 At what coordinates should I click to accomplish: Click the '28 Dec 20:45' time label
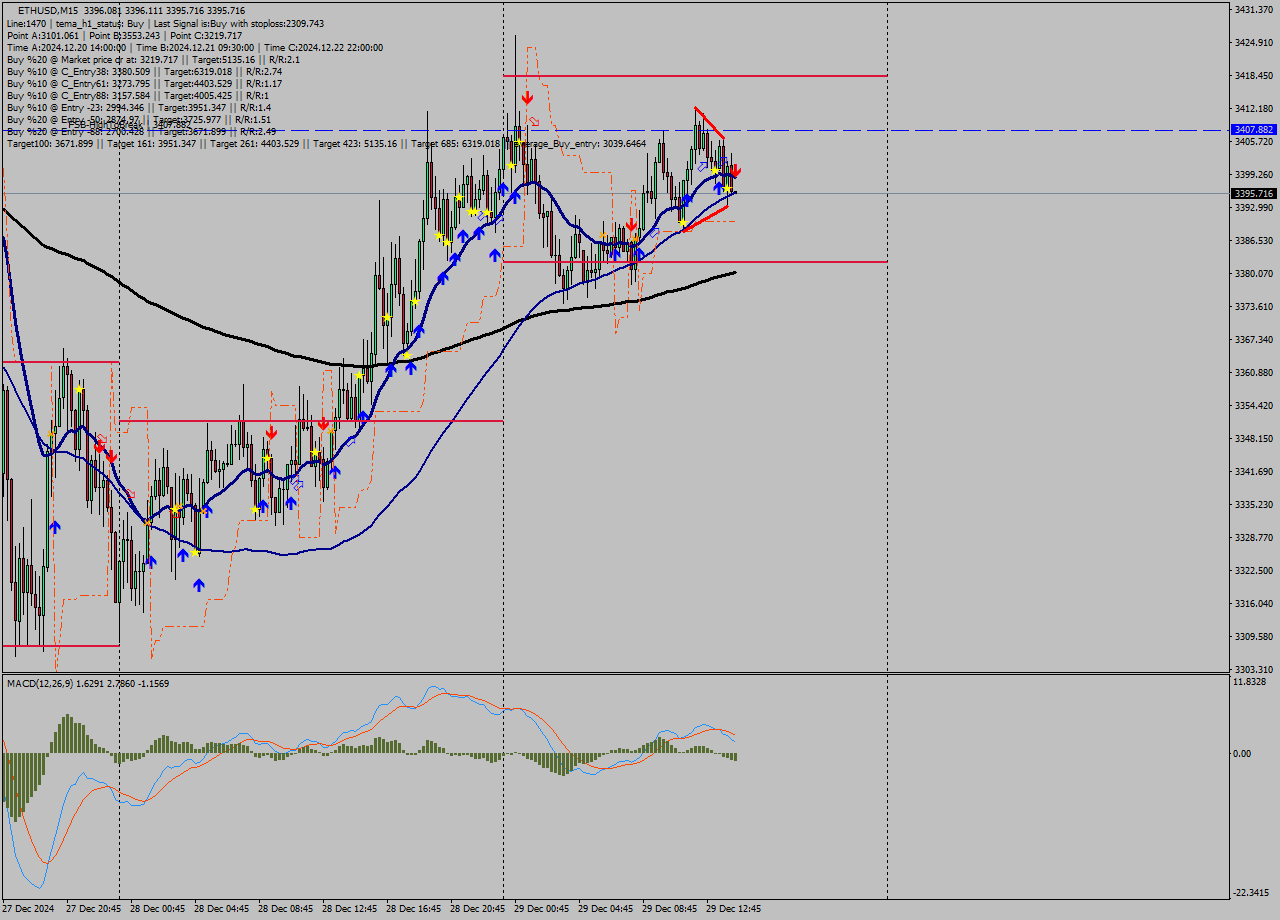(x=478, y=909)
